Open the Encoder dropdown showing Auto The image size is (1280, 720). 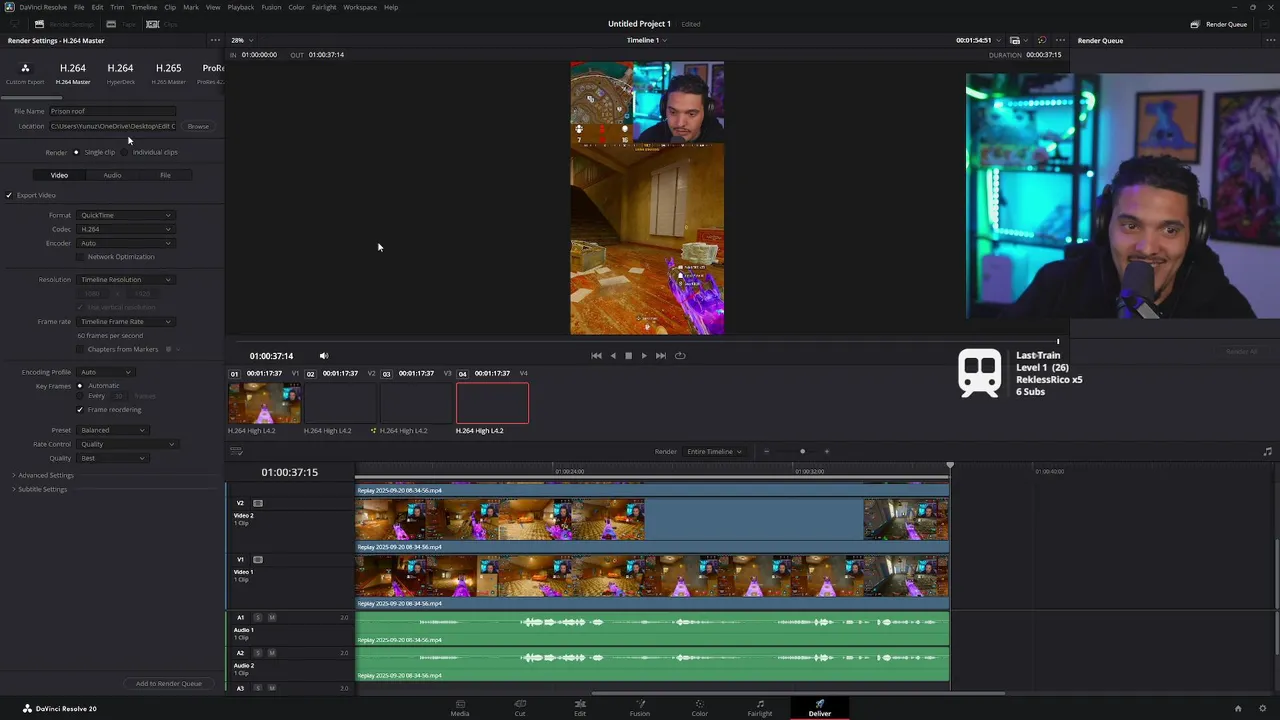click(125, 243)
